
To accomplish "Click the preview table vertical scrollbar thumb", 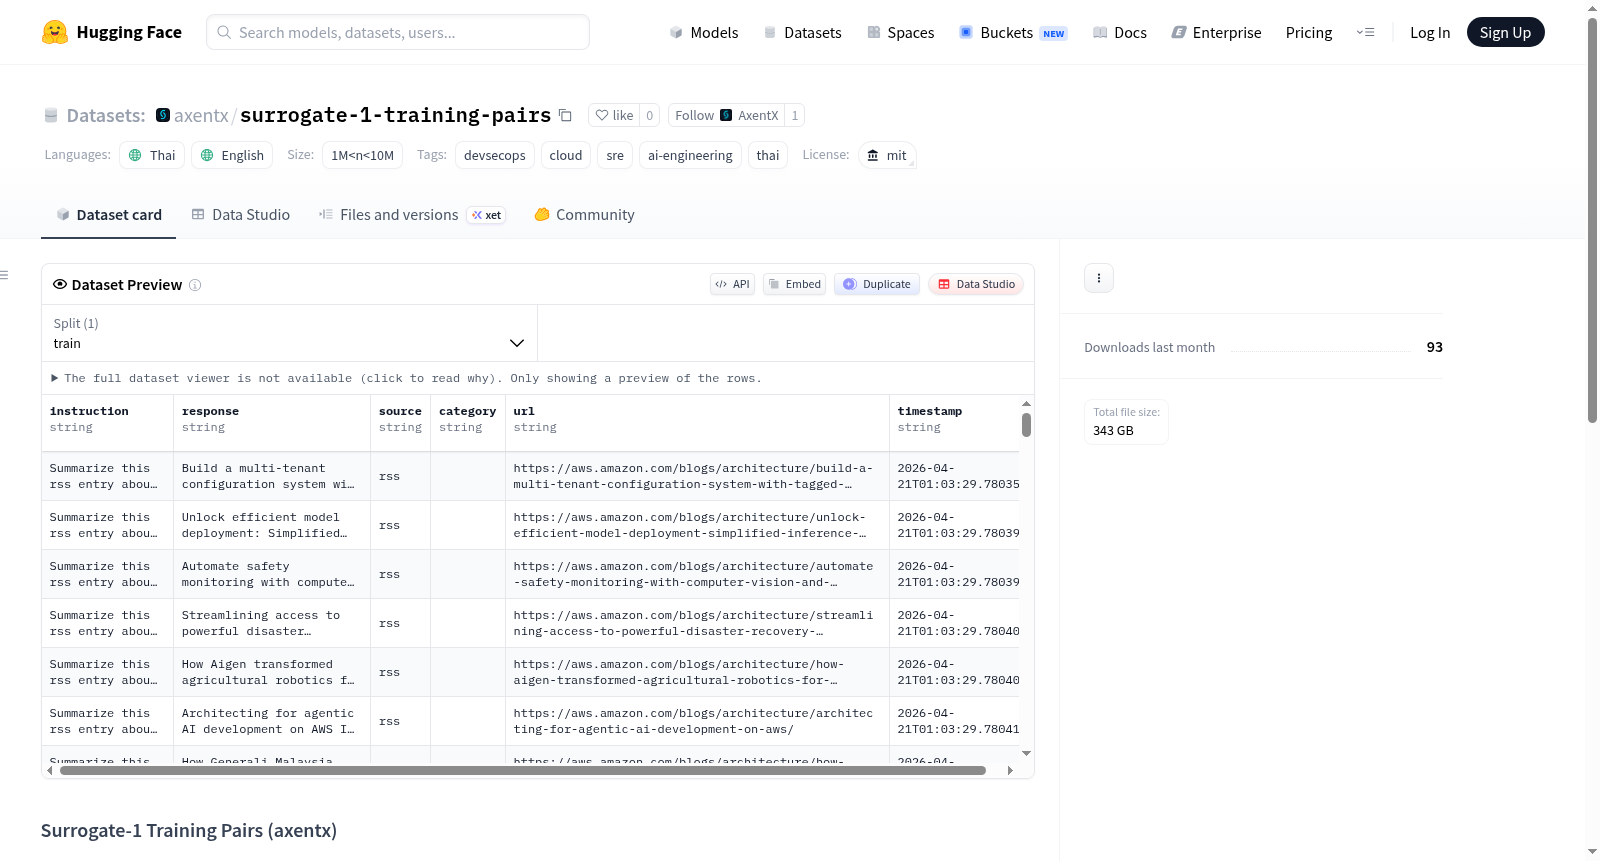I will click(x=1026, y=425).
